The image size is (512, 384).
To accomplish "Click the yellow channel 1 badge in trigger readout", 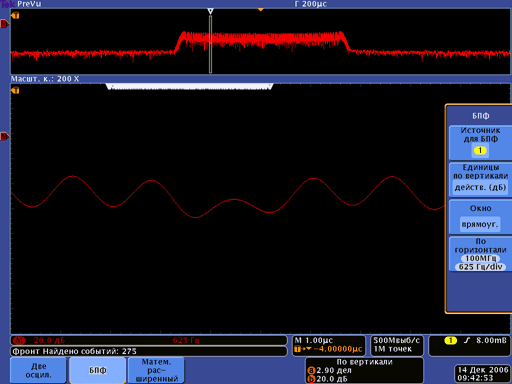I will pyautogui.click(x=450, y=340).
